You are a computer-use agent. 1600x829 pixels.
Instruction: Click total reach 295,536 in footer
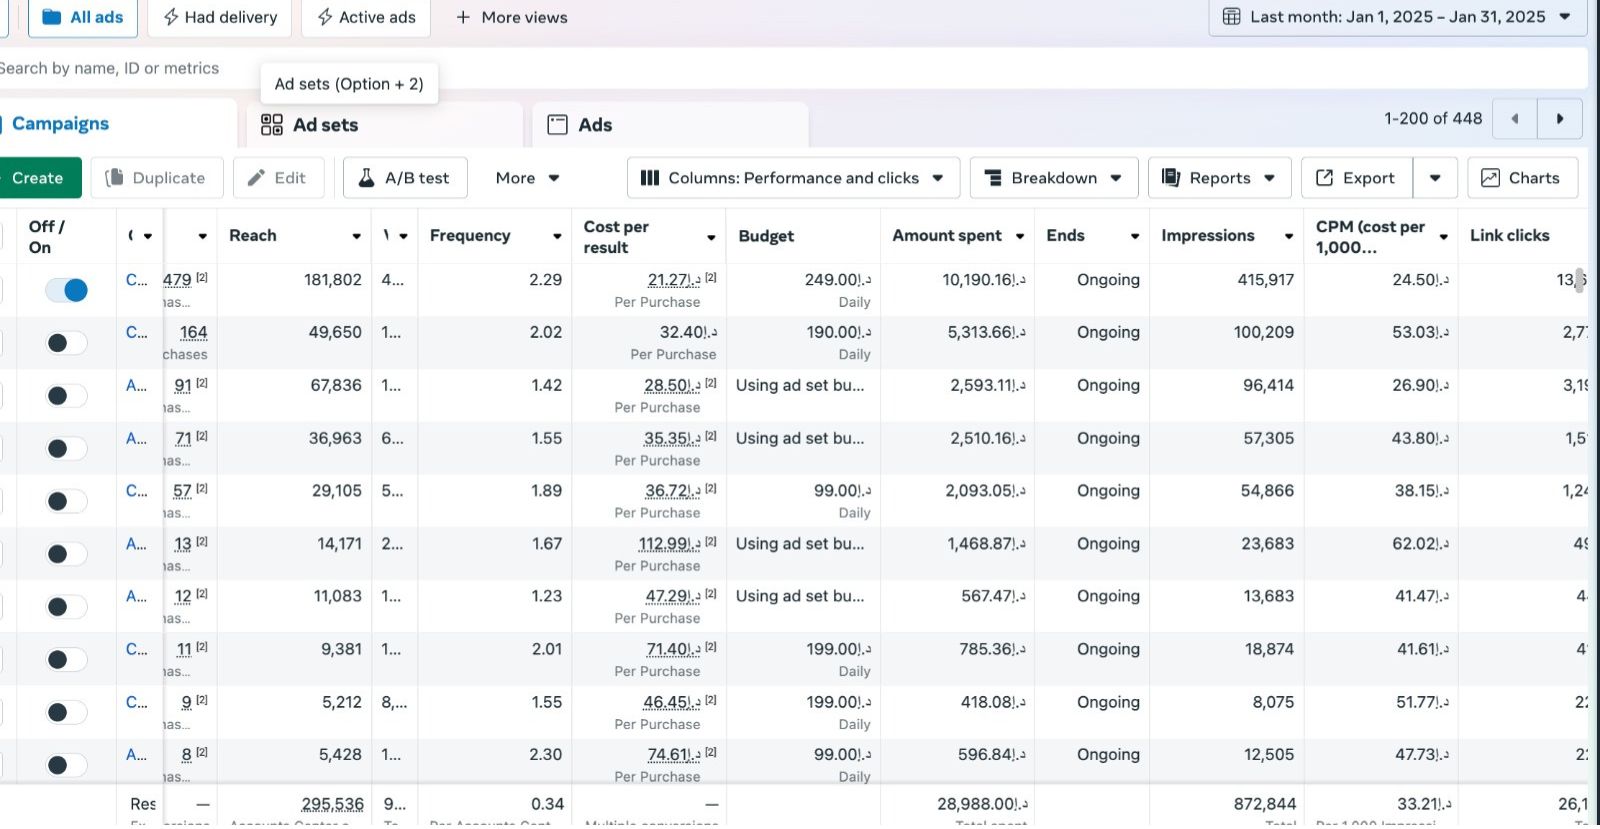tap(333, 804)
